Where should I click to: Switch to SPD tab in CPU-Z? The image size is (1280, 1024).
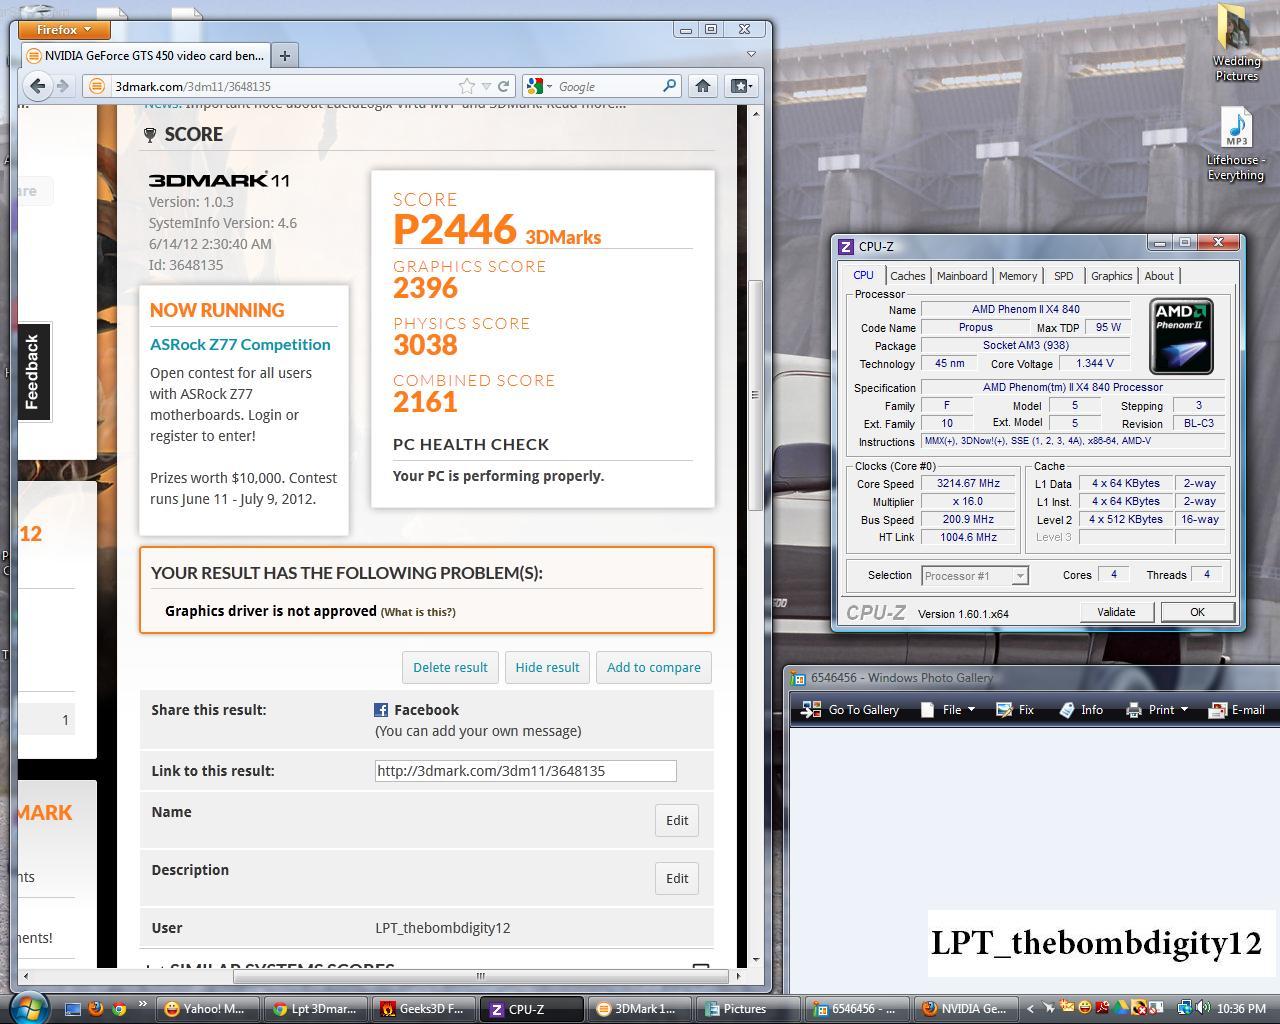1063,276
